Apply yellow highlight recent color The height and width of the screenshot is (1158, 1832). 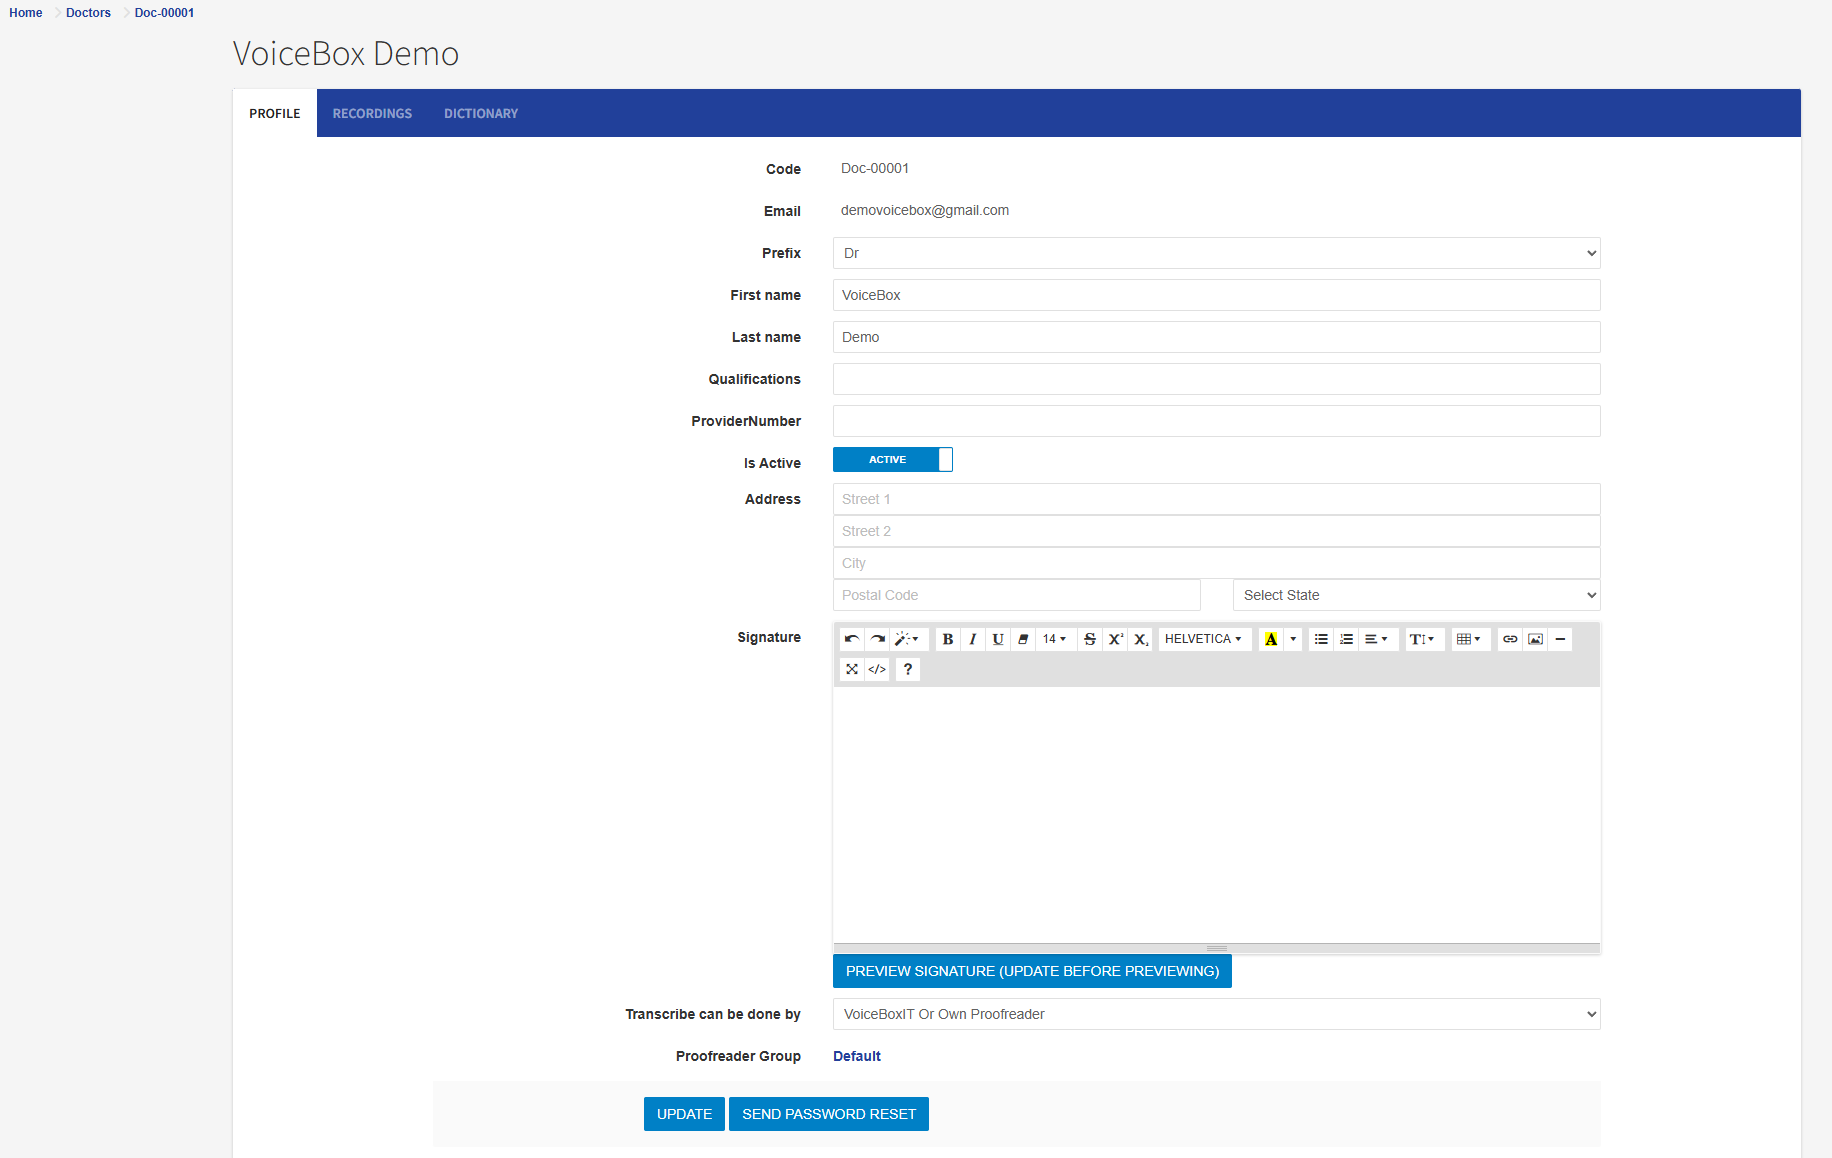click(1271, 639)
